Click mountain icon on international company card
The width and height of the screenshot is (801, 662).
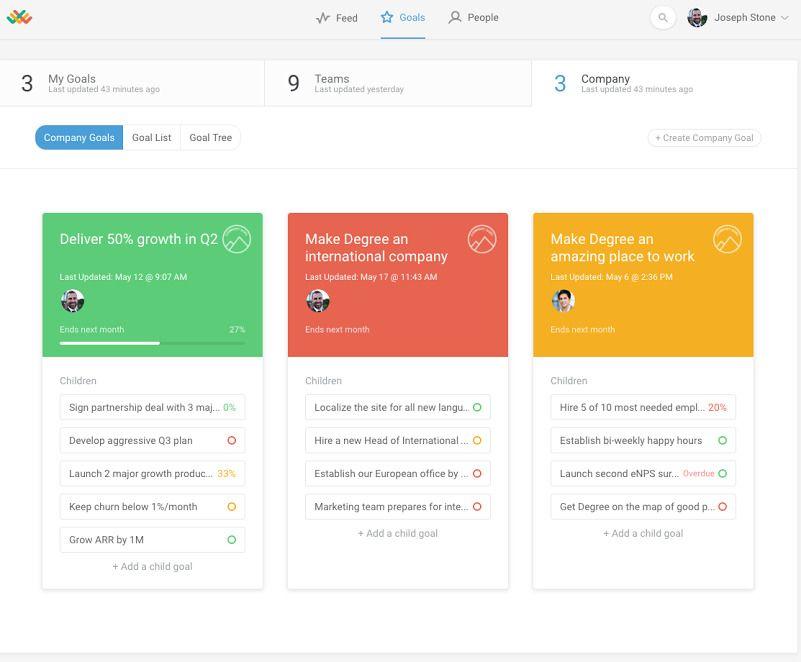pos(482,239)
